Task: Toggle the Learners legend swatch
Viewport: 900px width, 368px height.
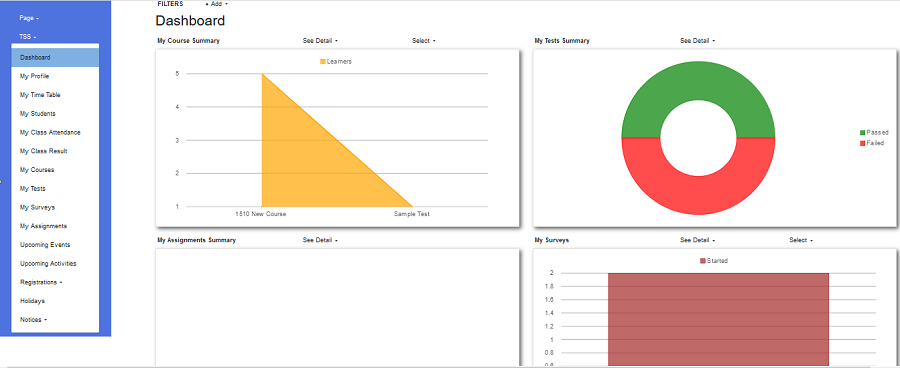Action: [x=323, y=61]
